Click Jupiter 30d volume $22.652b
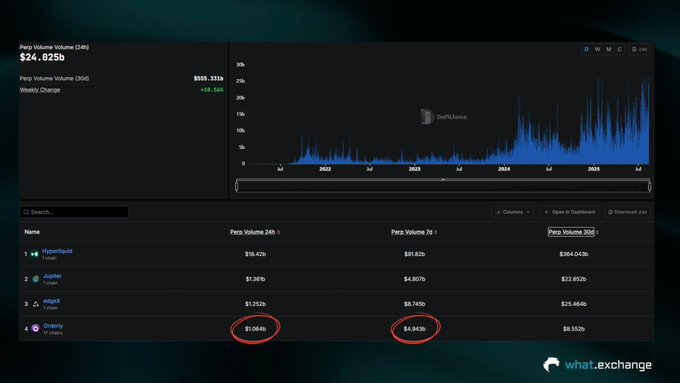Screen dimensions: 680x383 (x=574, y=279)
